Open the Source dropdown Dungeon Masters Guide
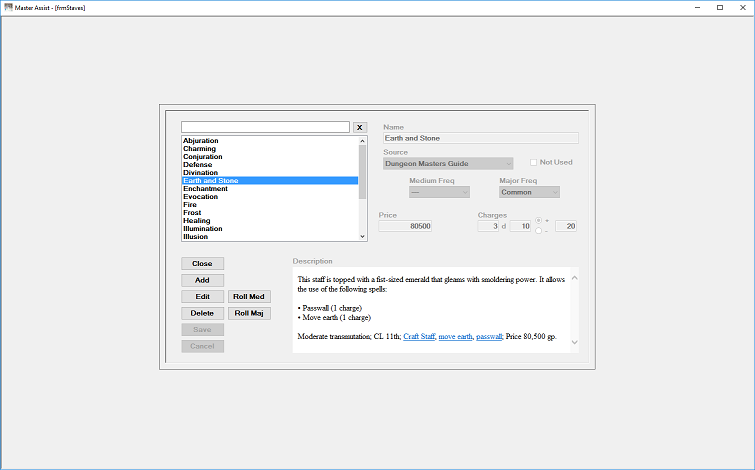The image size is (755, 470). click(x=448, y=164)
